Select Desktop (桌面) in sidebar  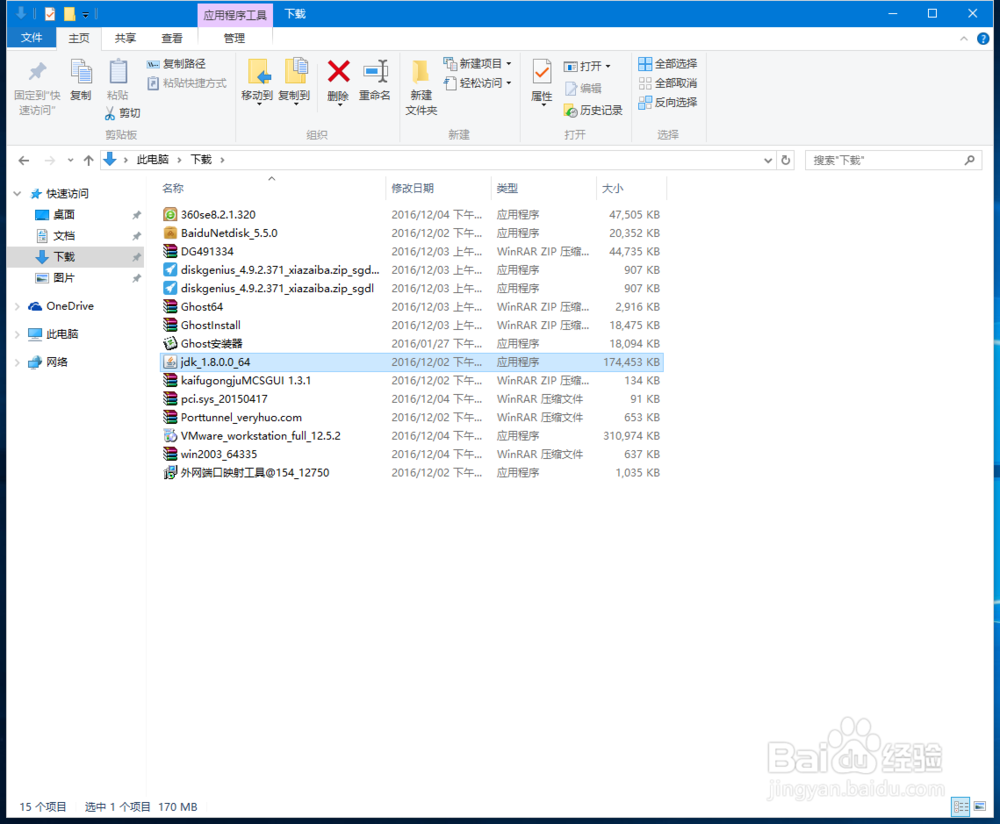tap(64, 215)
